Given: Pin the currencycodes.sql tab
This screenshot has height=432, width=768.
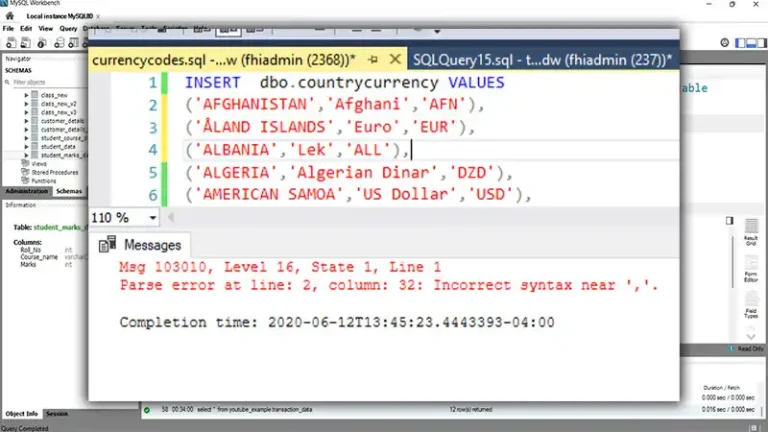Looking at the screenshot, I should tap(373, 60).
